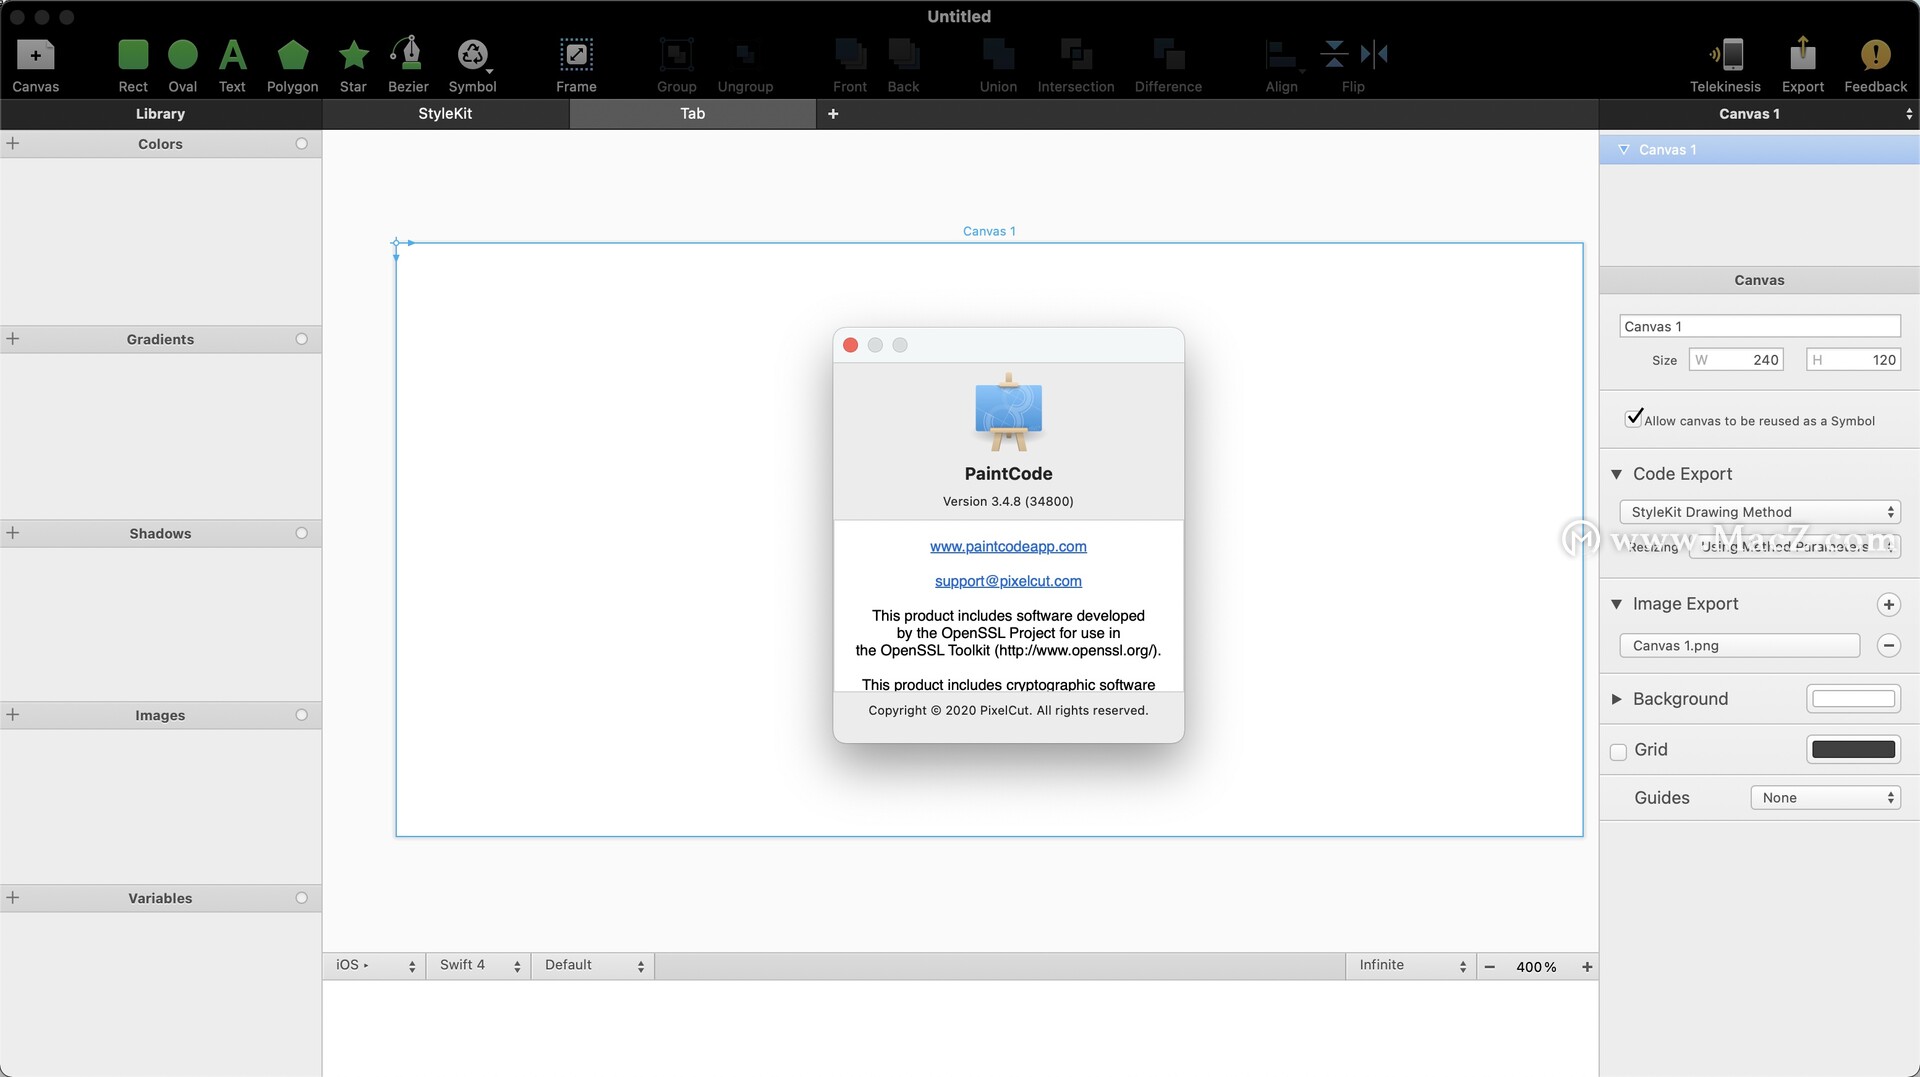Collapse Canvas 1 in the layer tree

pos(1624,150)
